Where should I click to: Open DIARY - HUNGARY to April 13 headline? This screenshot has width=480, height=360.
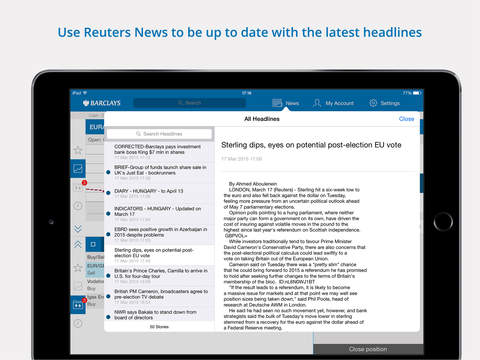pos(159,193)
